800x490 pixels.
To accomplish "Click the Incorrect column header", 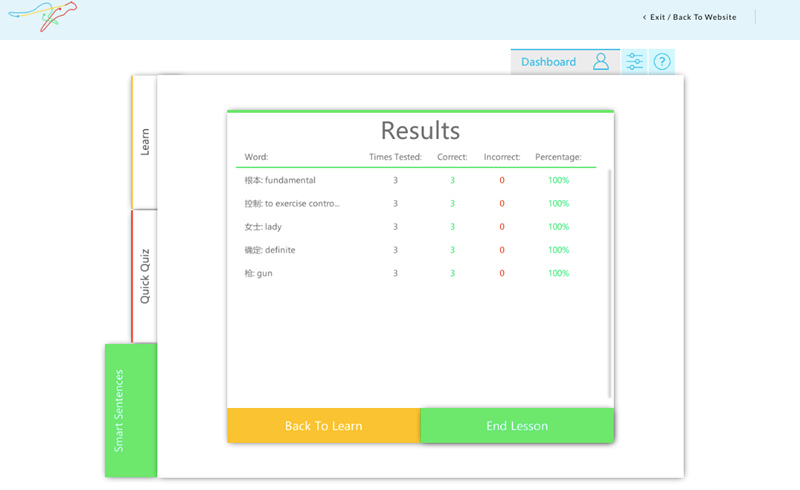I will coord(501,157).
